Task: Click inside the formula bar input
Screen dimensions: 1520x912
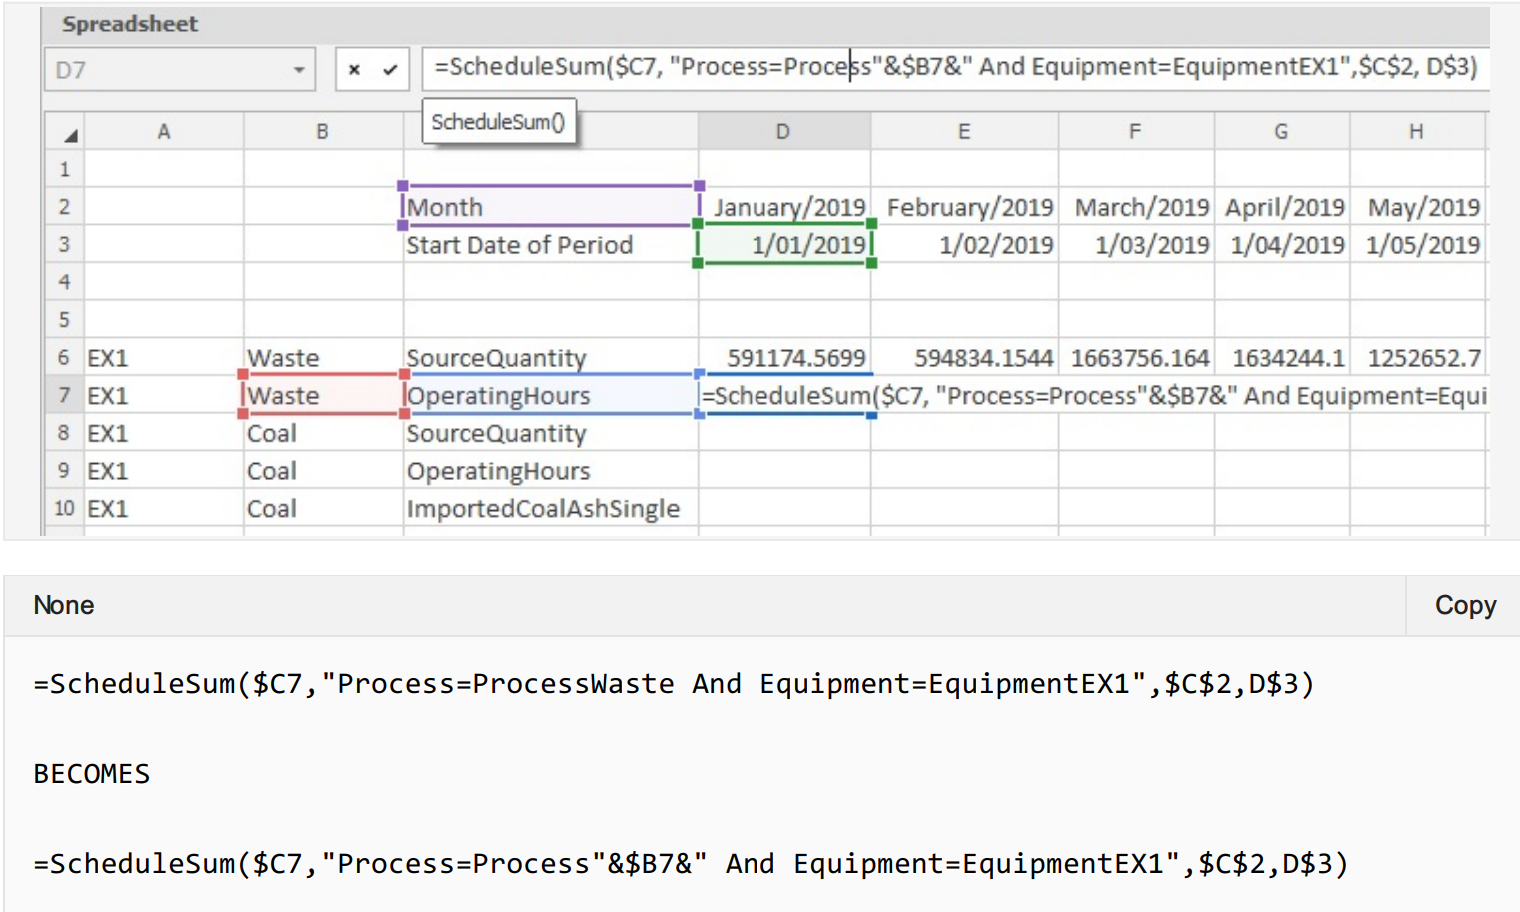Action: coord(954,67)
